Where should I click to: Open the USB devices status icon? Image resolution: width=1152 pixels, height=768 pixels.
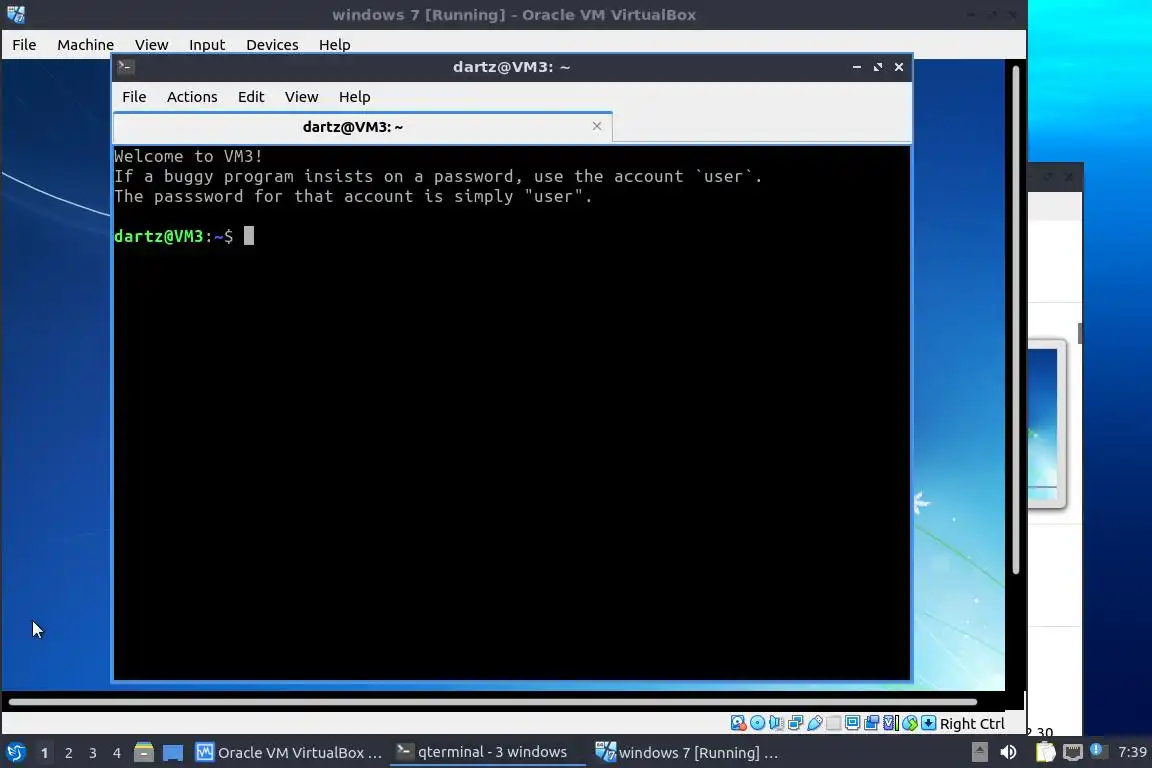pyautogui.click(x=815, y=723)
